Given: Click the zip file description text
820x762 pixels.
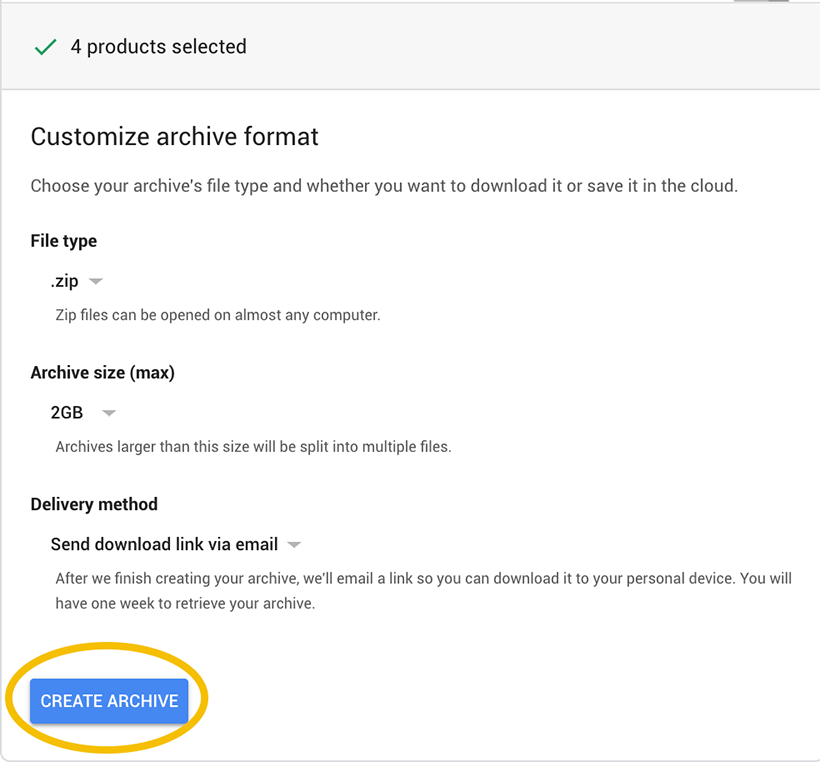Looking at the screenshot, I should pos(220,314).
